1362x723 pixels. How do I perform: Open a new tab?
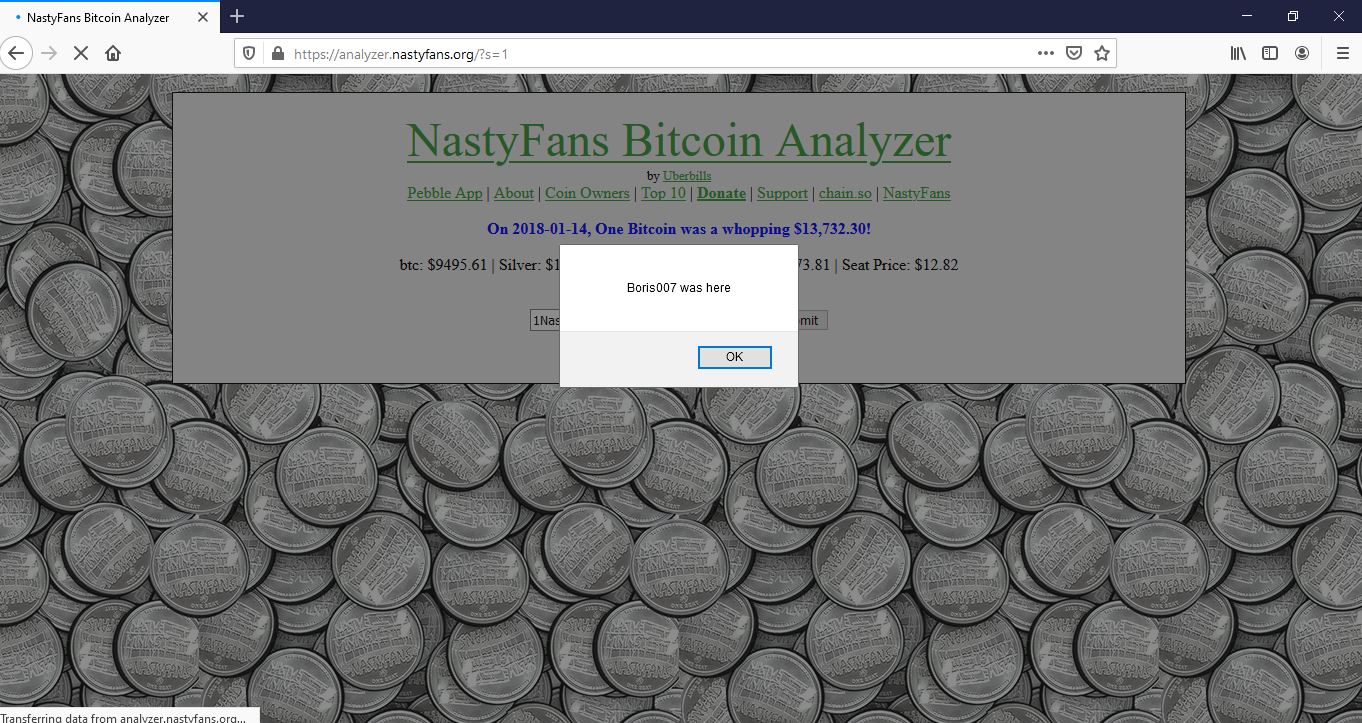click(237, 16)
